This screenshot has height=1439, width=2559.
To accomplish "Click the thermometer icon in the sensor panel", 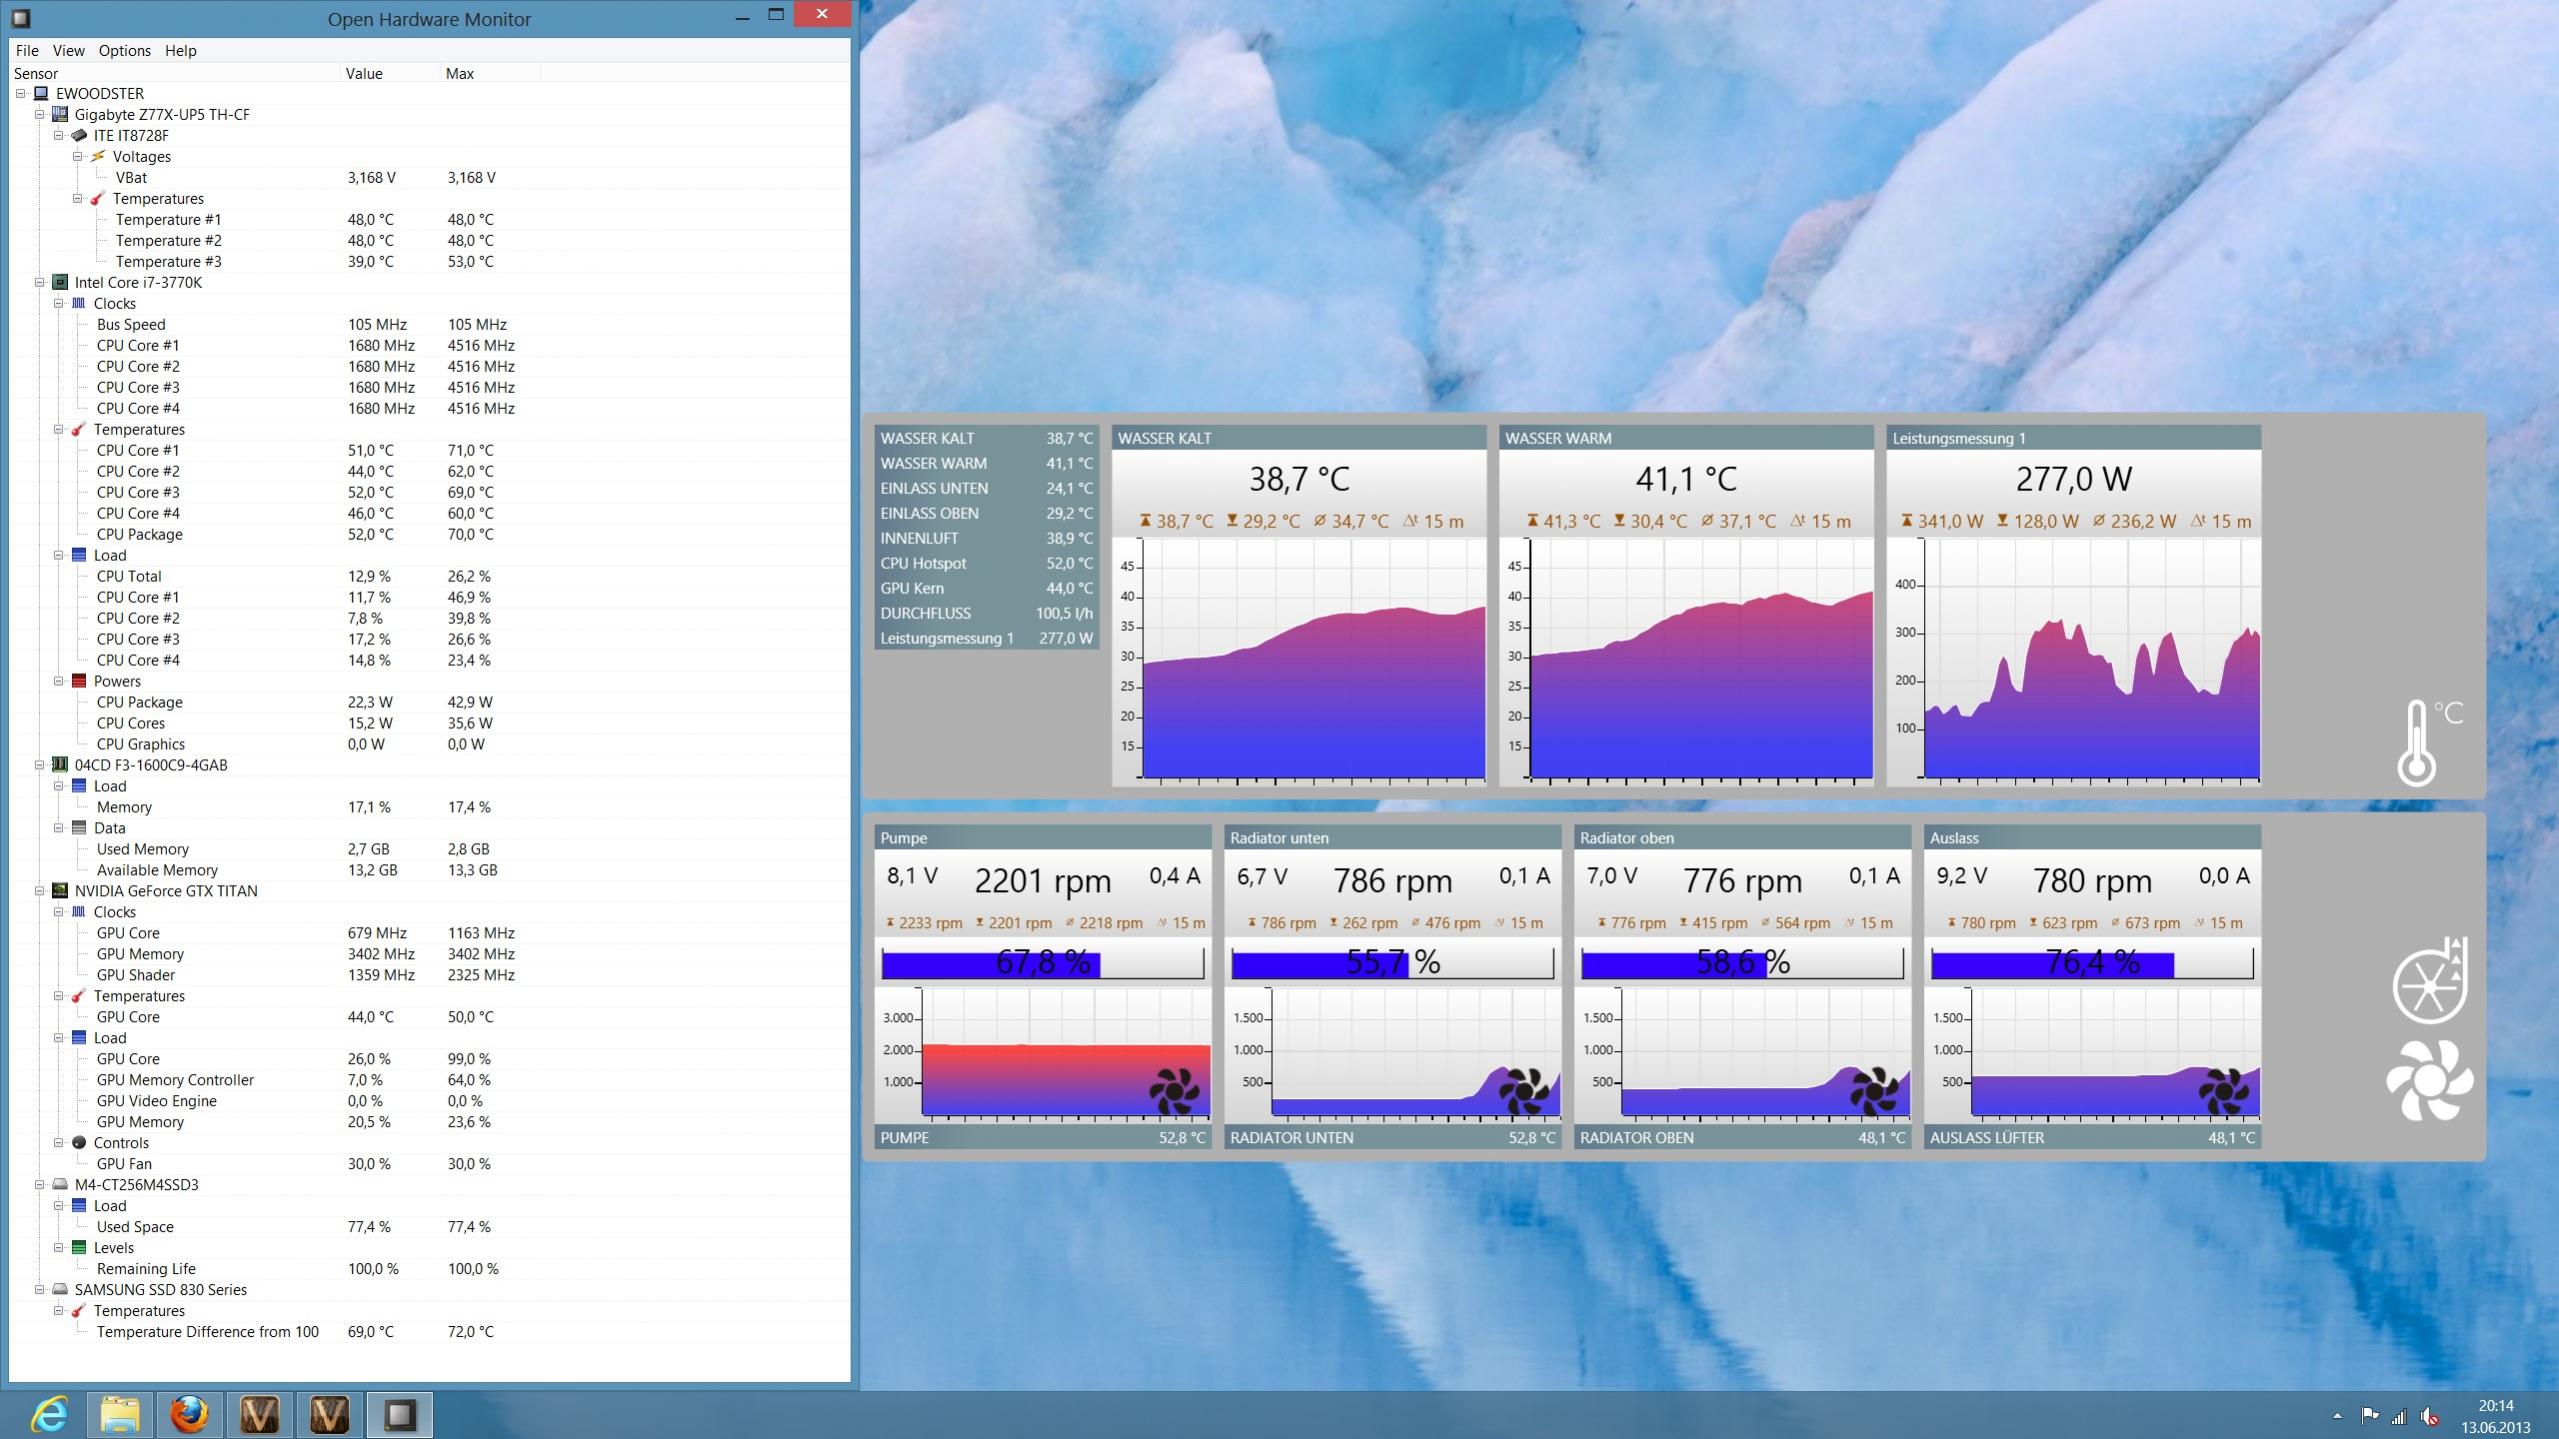I will click(2418, 743).
